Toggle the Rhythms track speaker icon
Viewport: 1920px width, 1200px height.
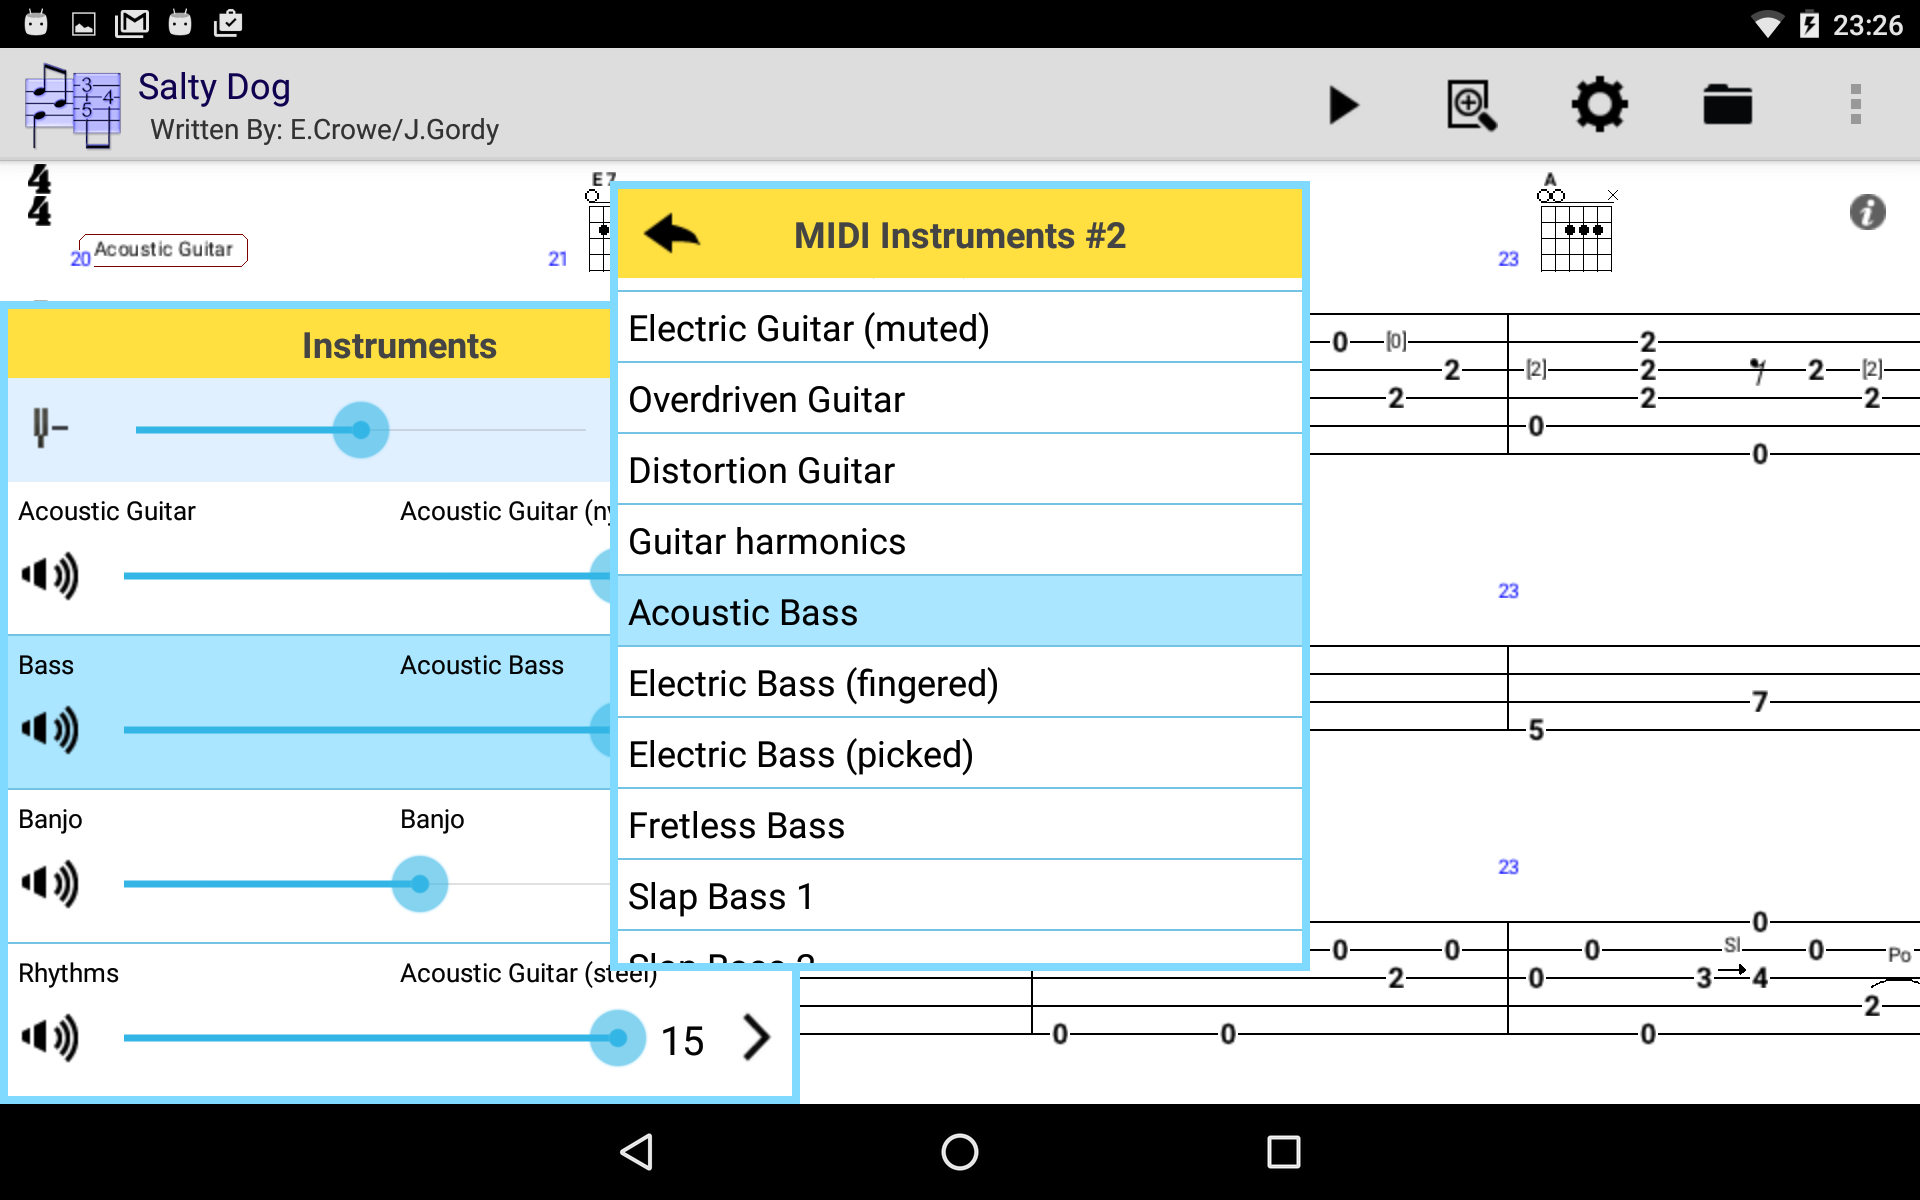50,1037
